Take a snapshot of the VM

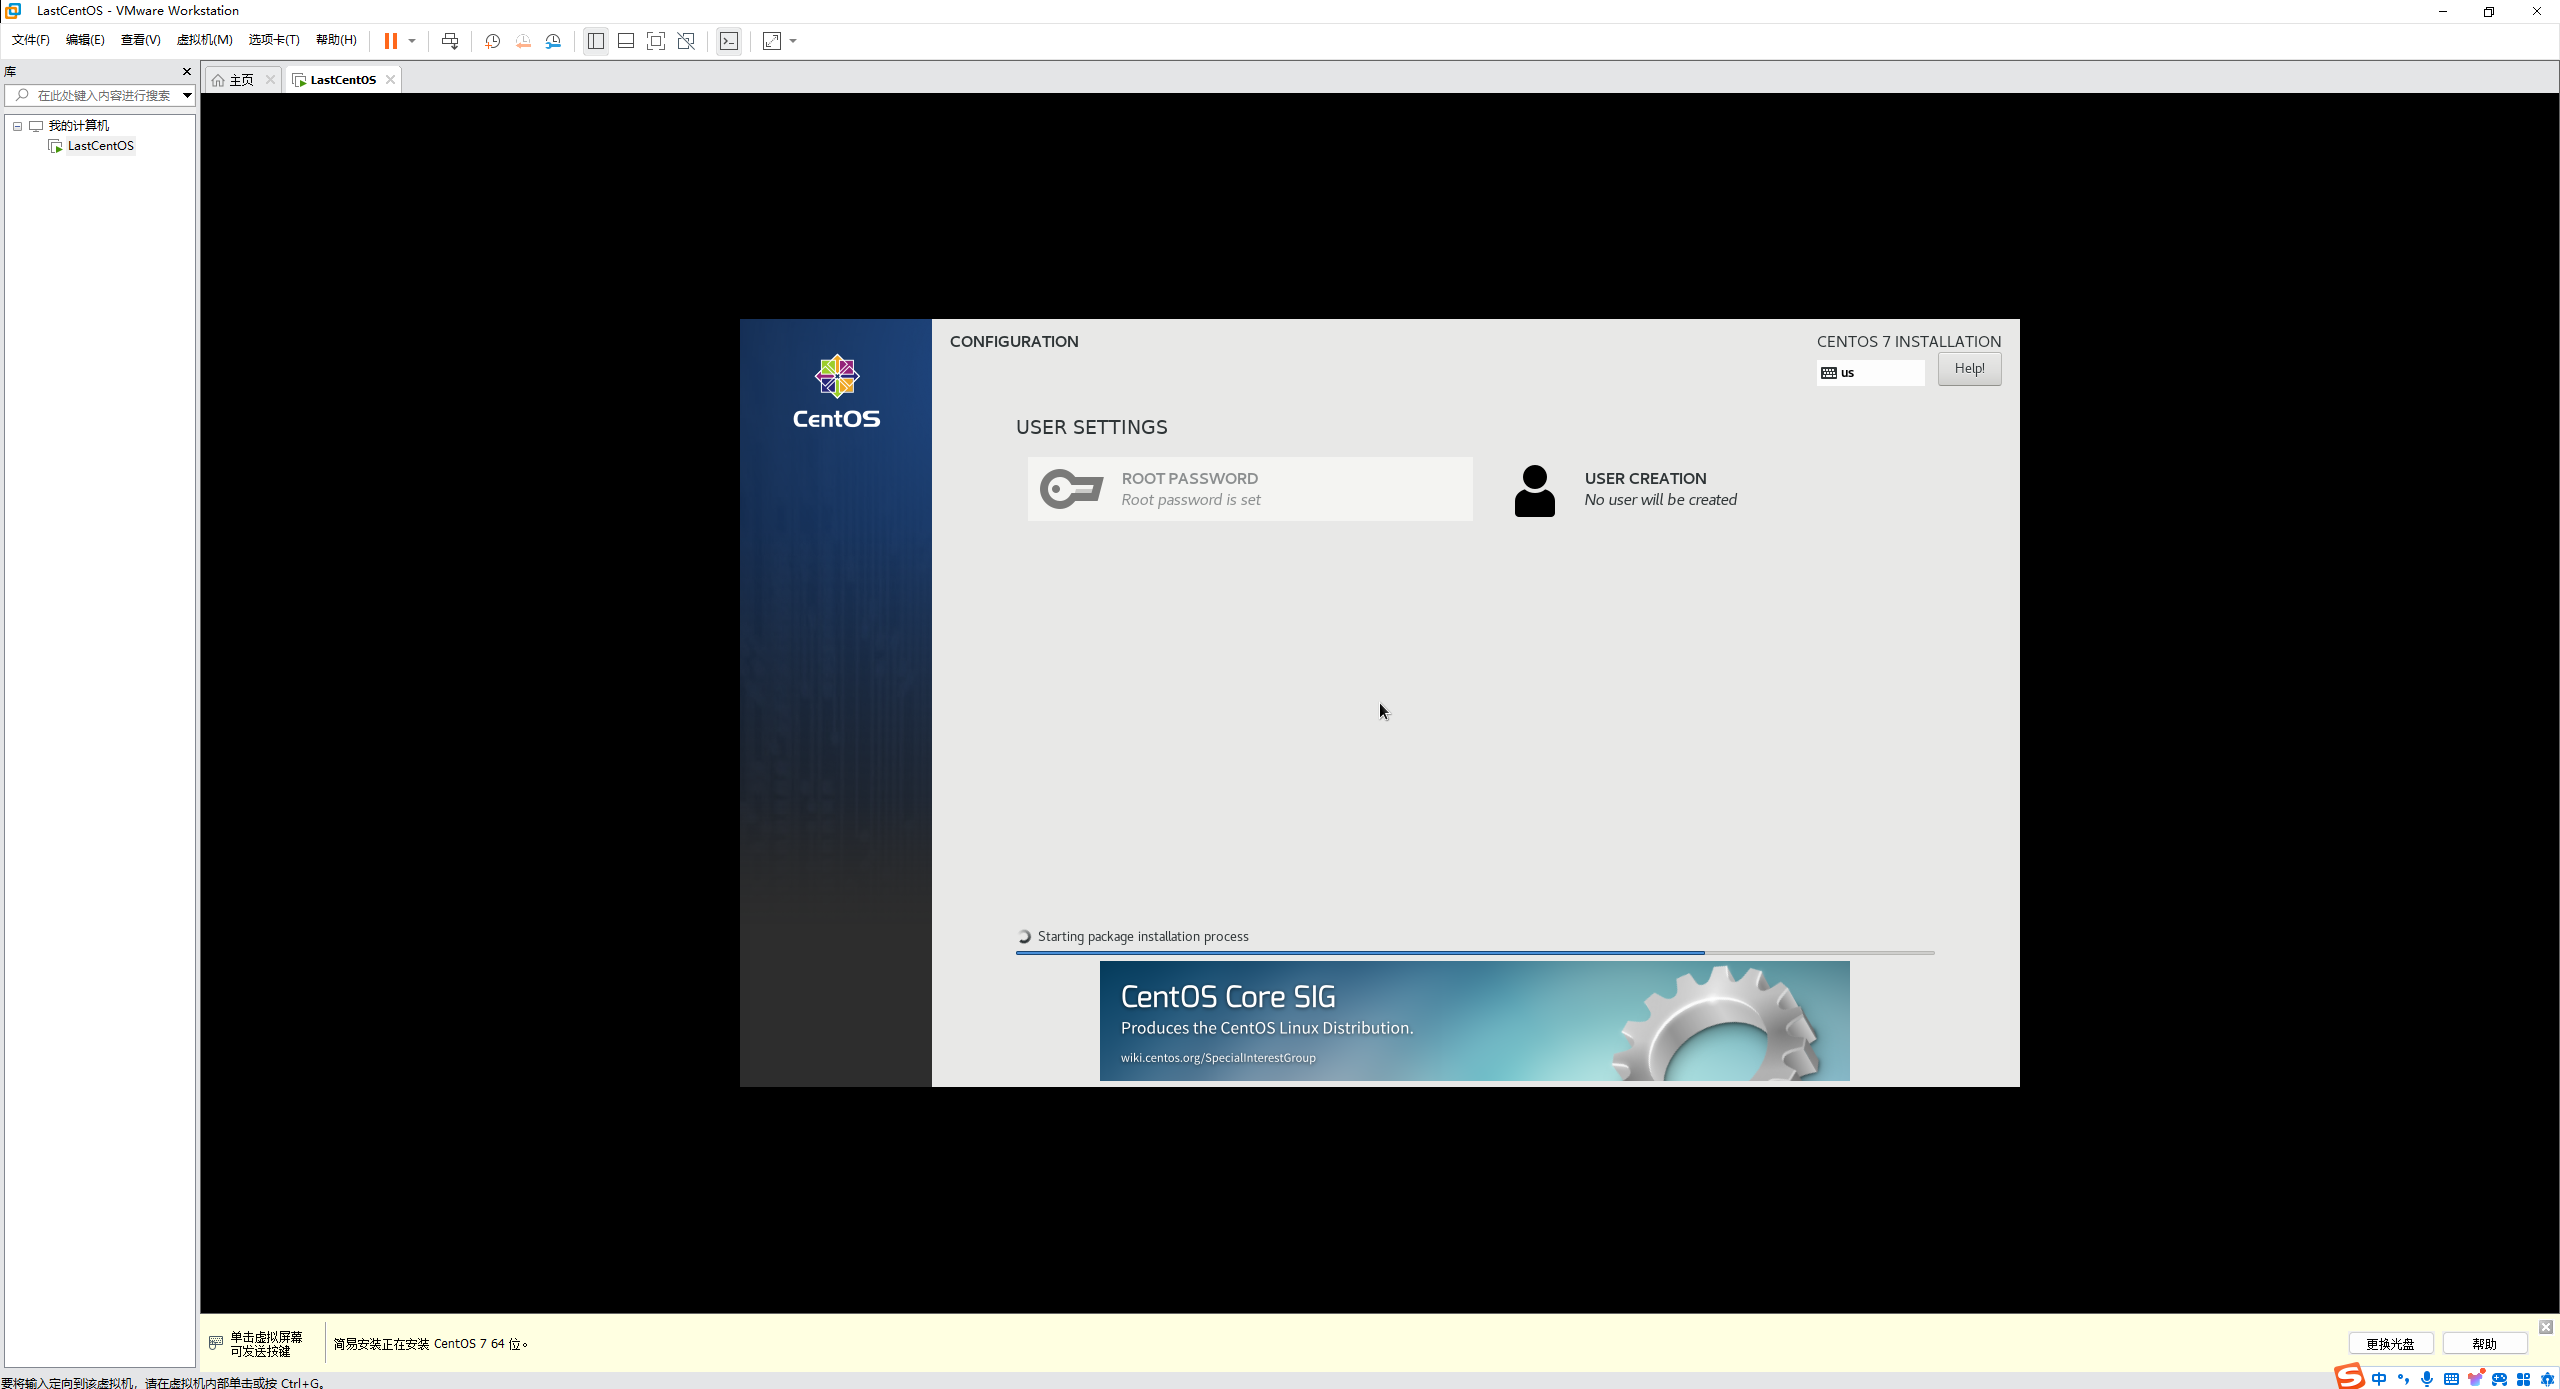pyautogui.click(x=493, y=41)
